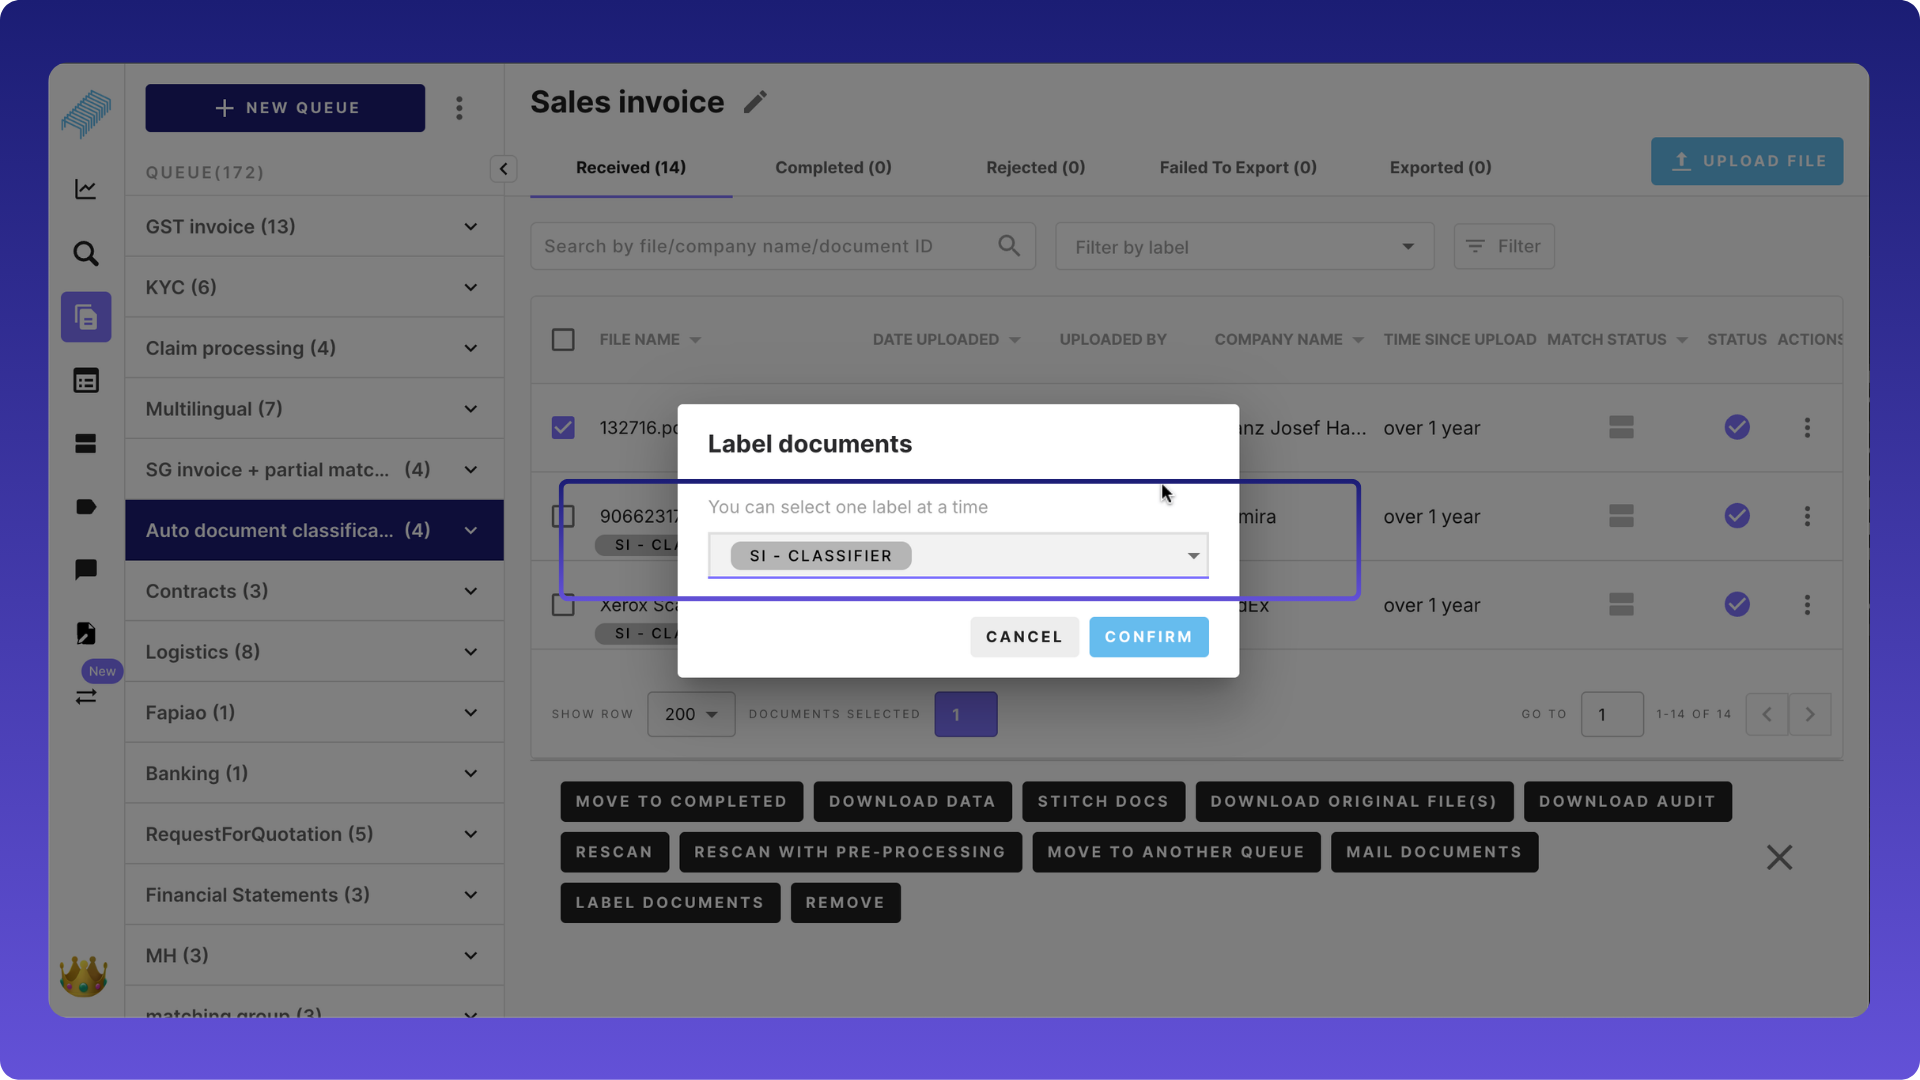Open the show row 200 dropdown
The image size is (1920, 1080).
pyautogui.click(x=690, y=714)
